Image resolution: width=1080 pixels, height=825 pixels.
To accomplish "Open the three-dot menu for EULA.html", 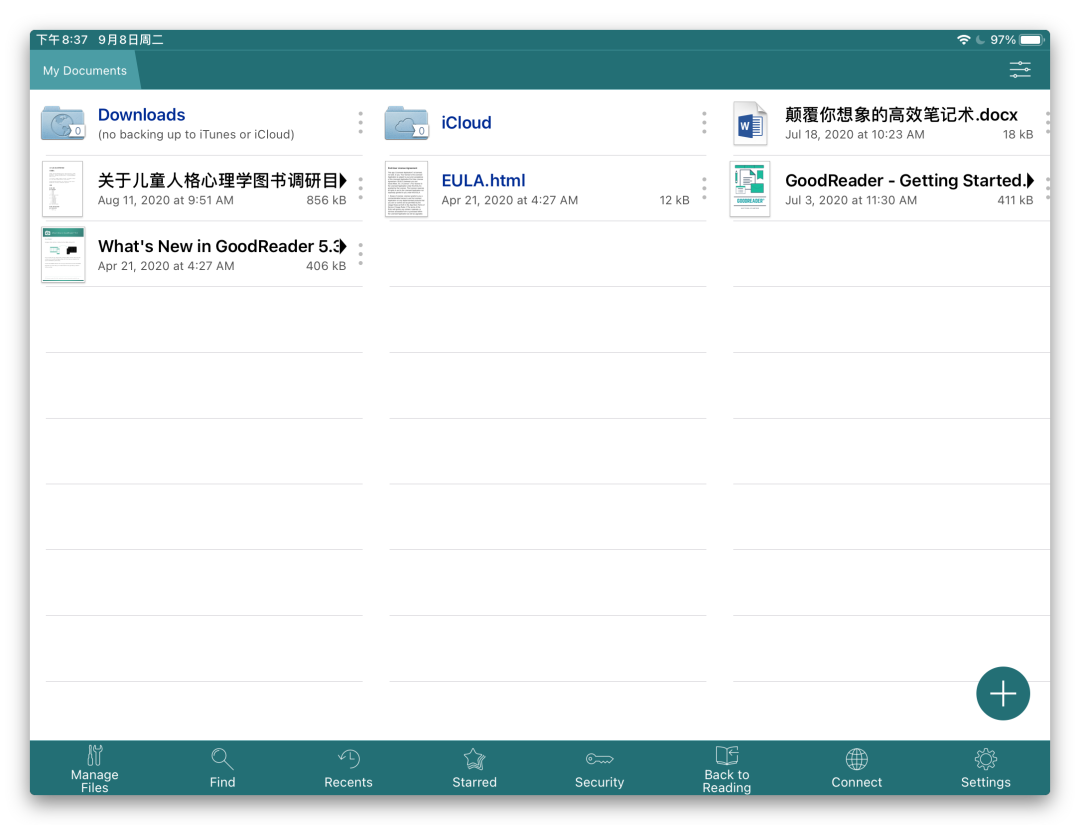I will point(704,188).
